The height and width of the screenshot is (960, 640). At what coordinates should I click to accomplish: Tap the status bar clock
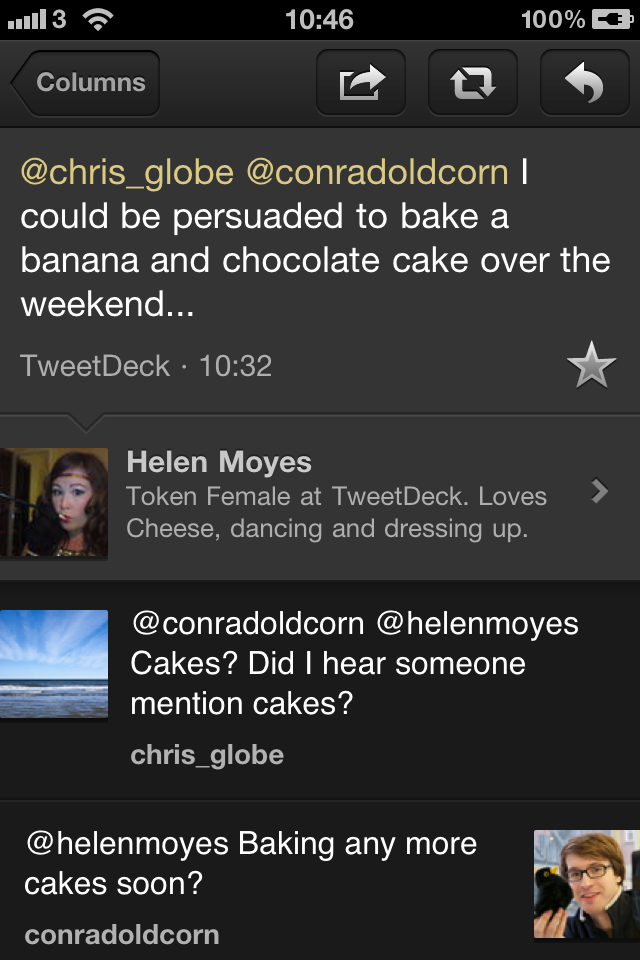click(319, 19)
